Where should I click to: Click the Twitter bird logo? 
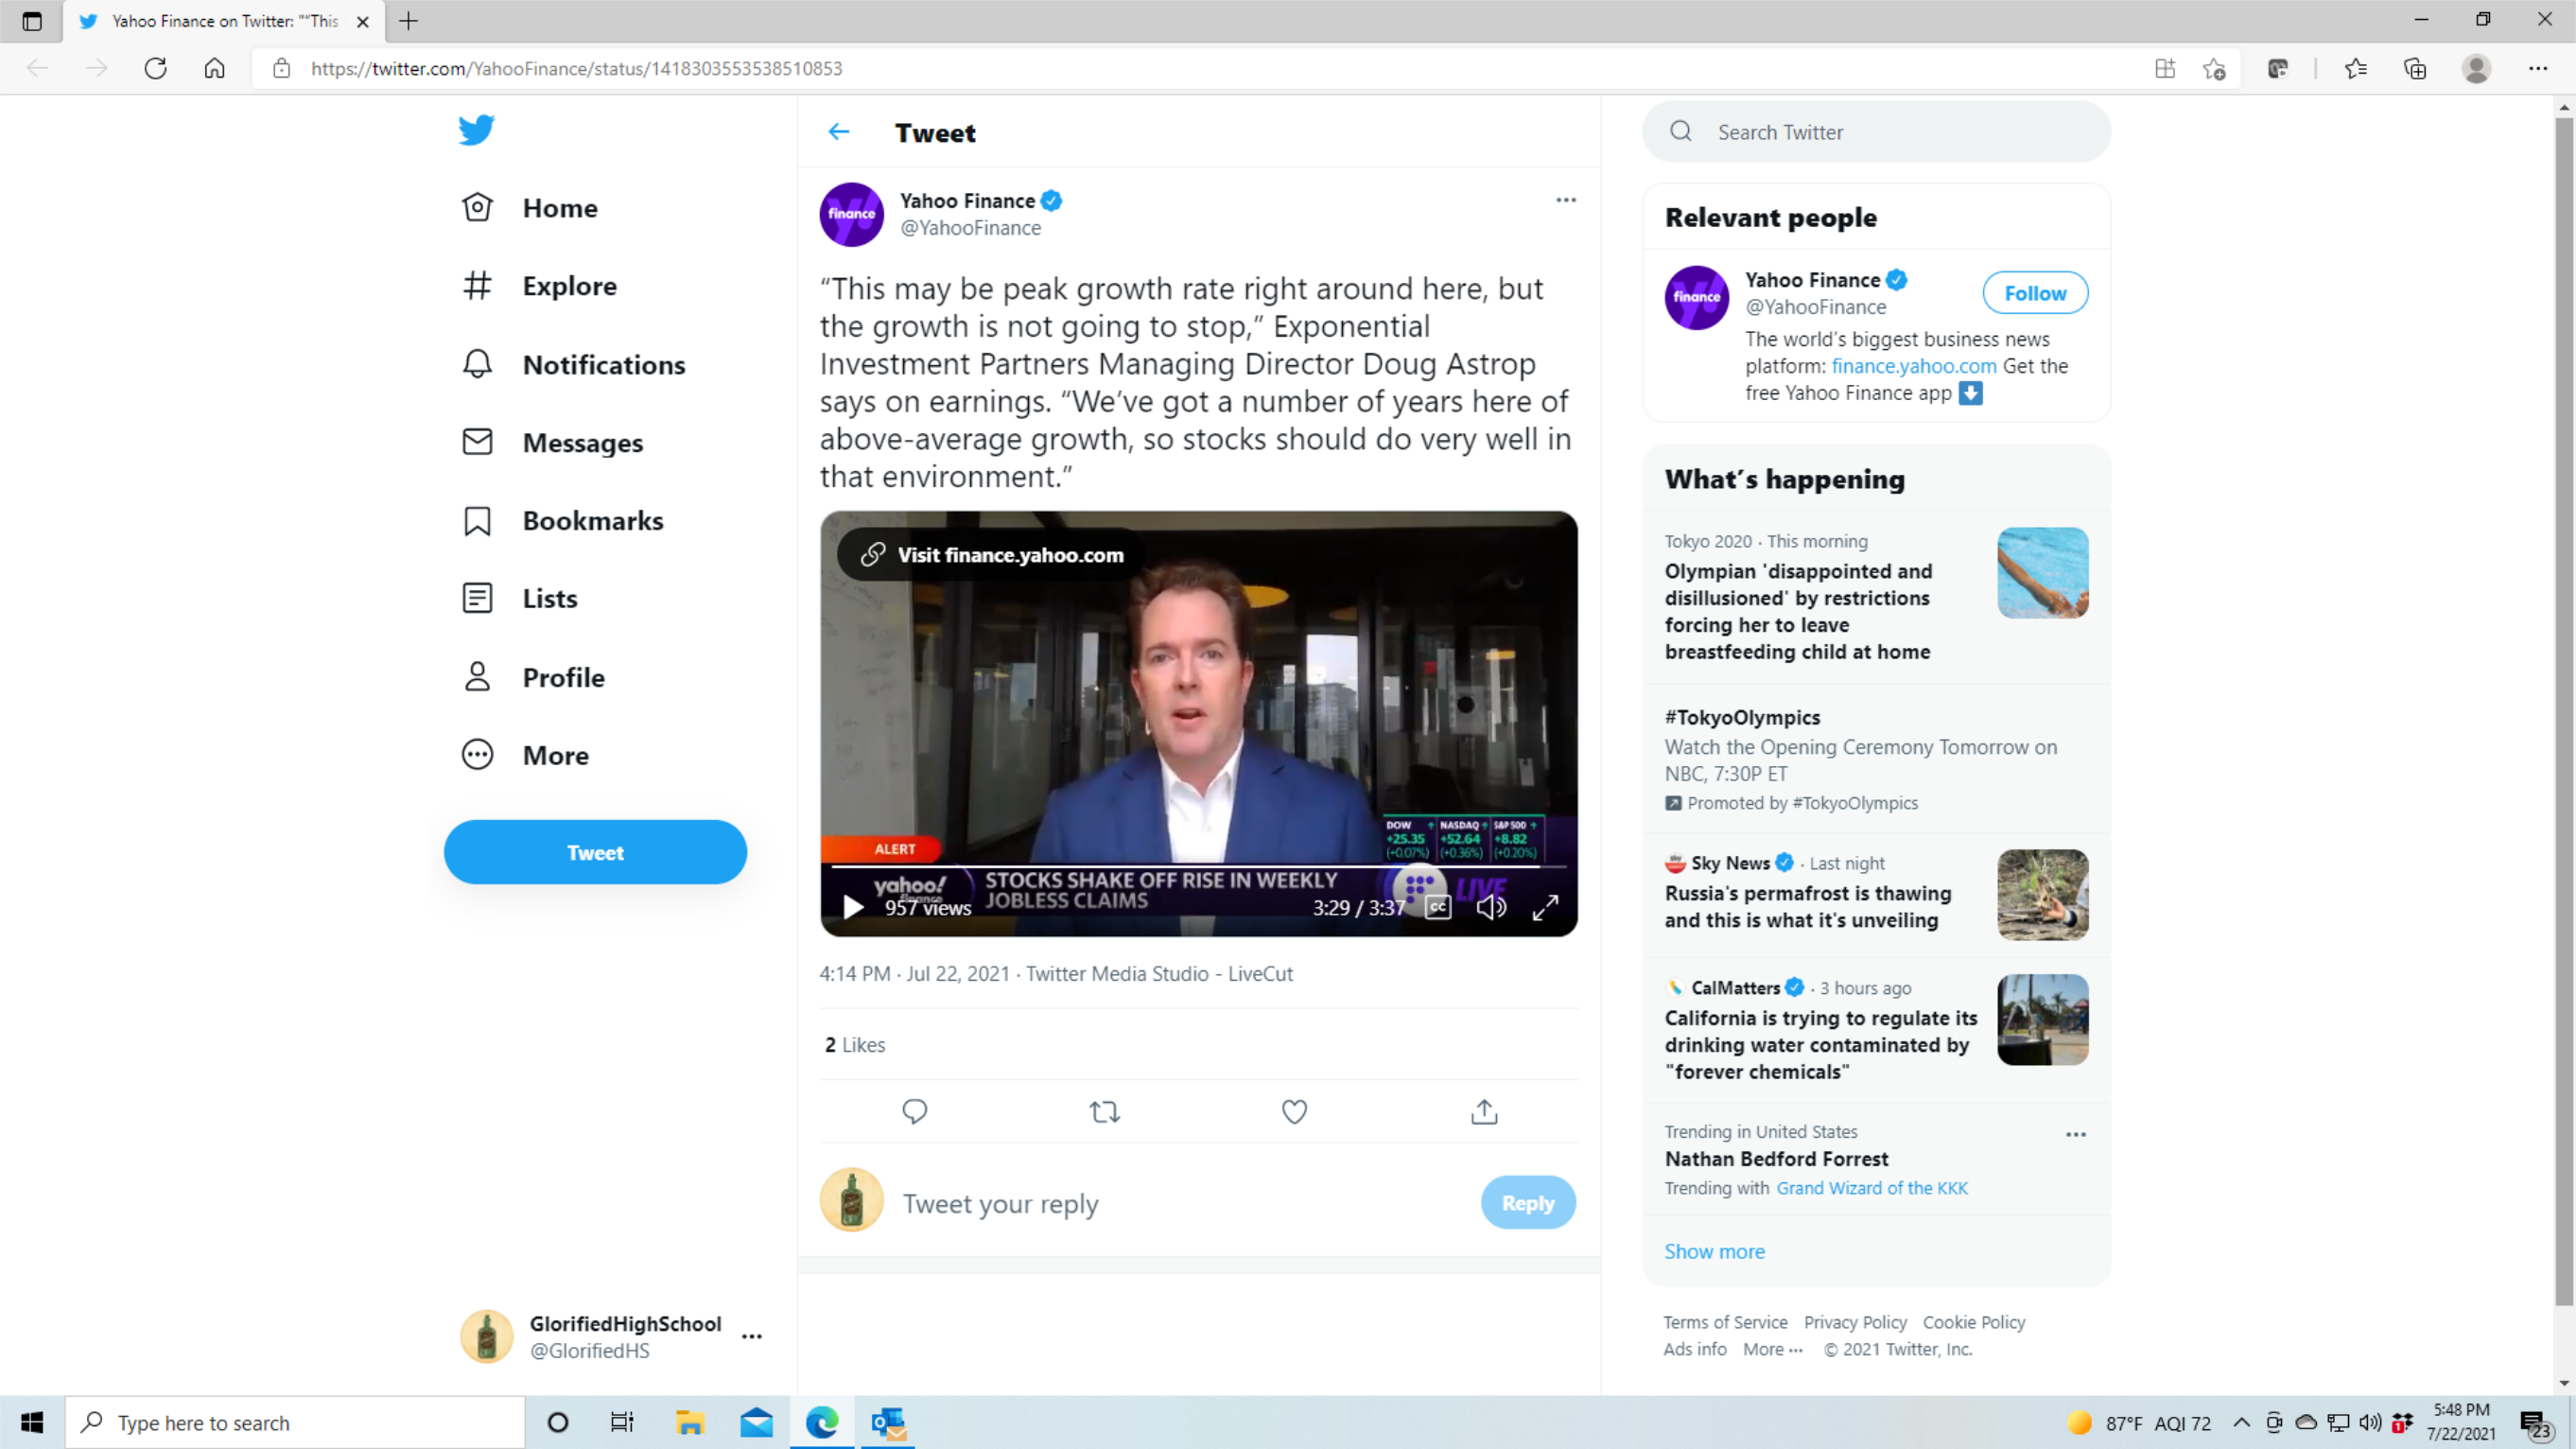coord(477,130)
